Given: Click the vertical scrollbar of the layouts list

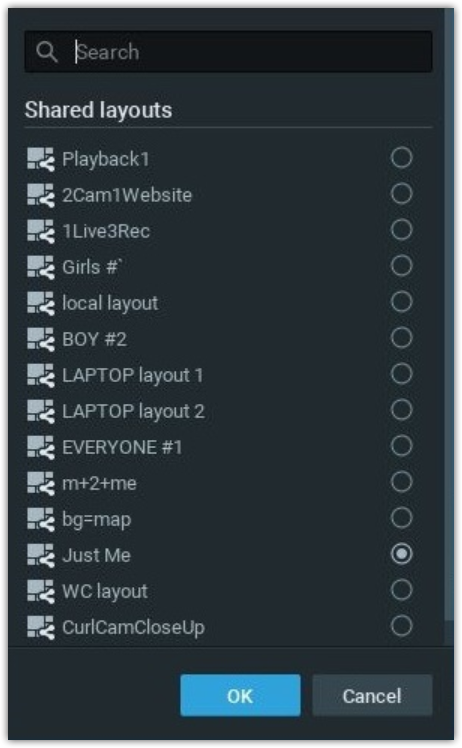Looking at the screenshot, I should pos(449,315).
